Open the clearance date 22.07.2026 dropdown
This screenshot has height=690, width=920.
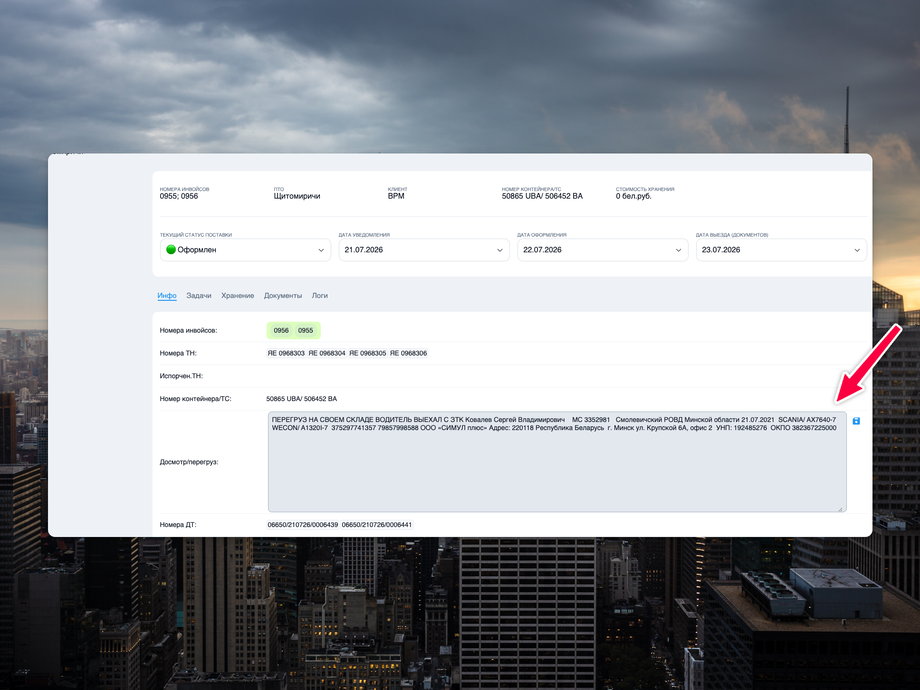click(603, 250)
